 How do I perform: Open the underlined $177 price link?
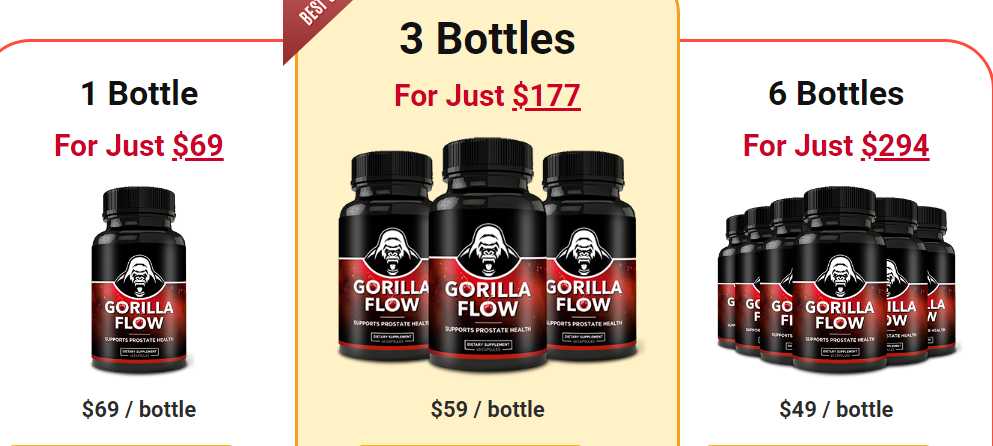tap(547, 96)
